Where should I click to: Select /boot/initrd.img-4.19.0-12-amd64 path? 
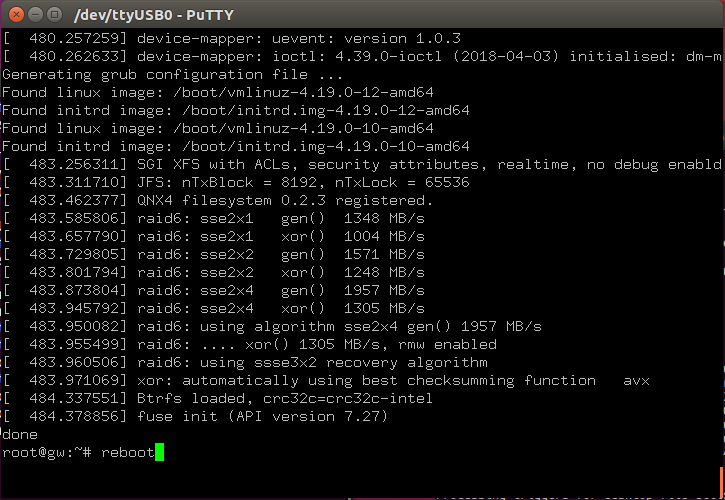click(326, 111)
